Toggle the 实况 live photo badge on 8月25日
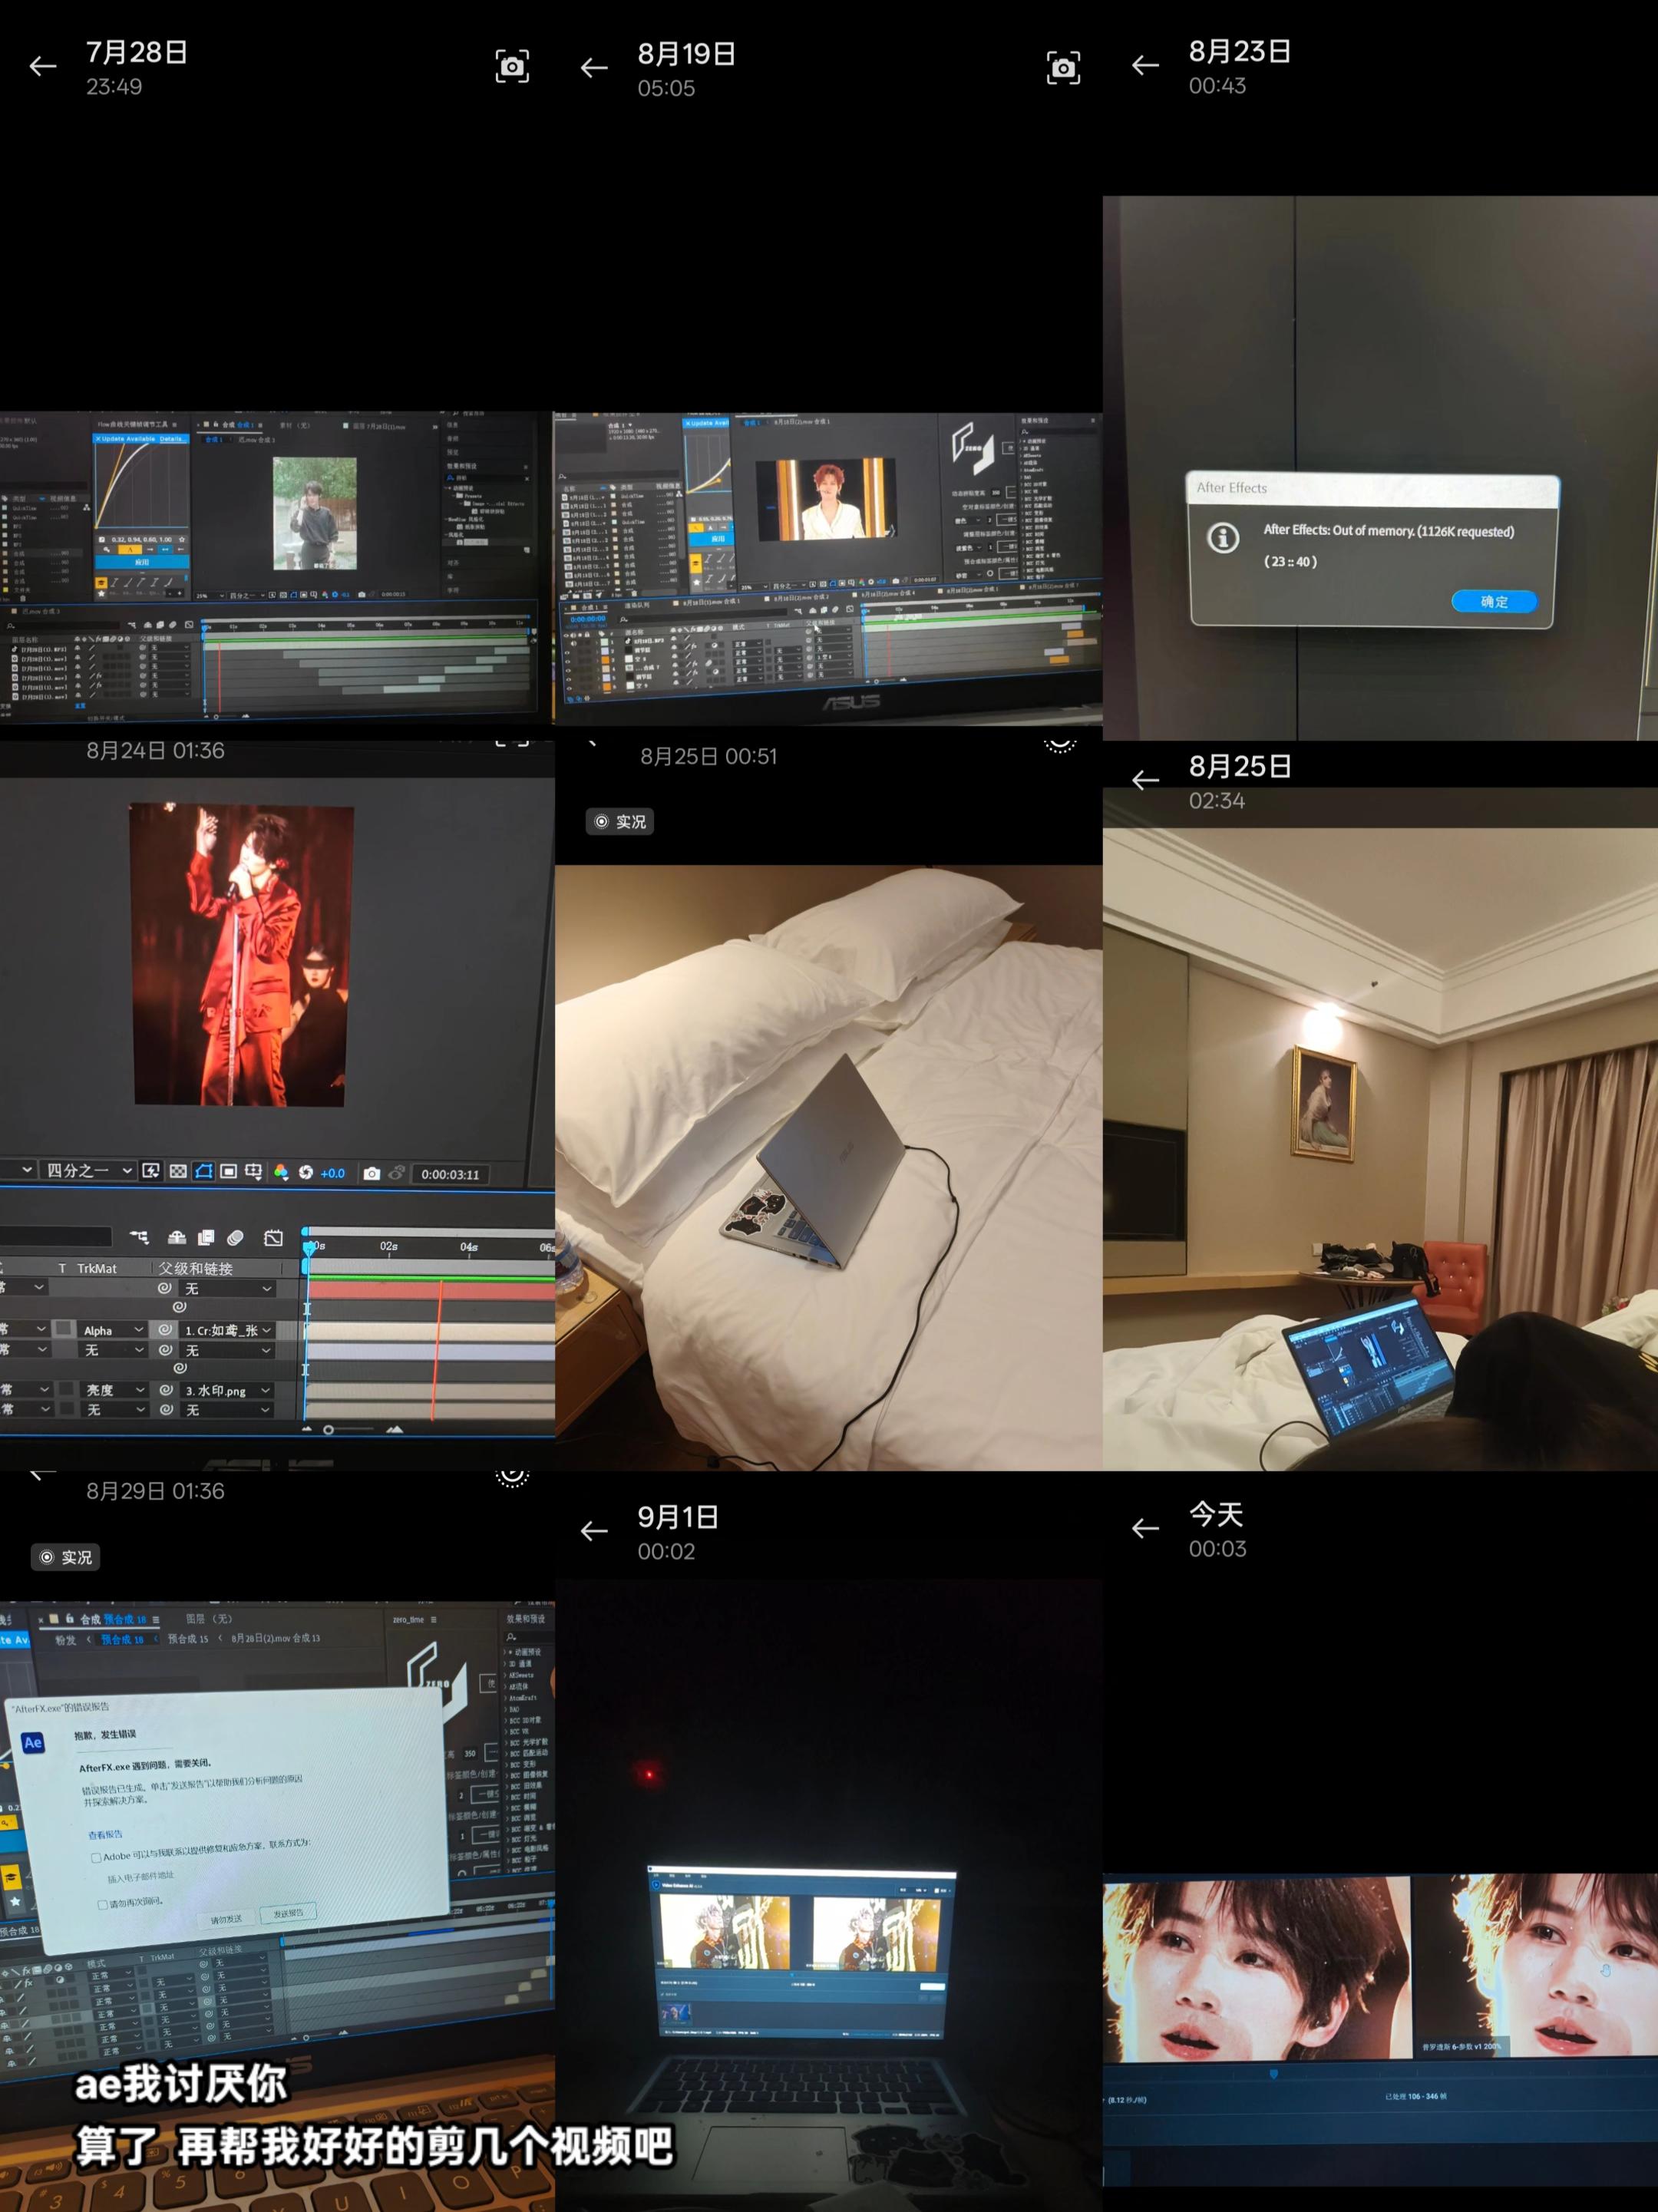Image resolution: width=1658 pixels, height=2212 pixels. point(620,821)
